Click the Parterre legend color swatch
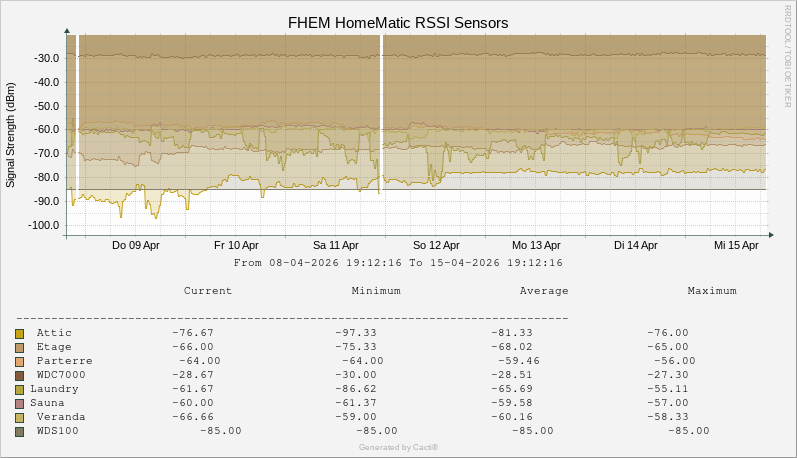This screenshot has width=797, height=458. click(x=19, y=361)
